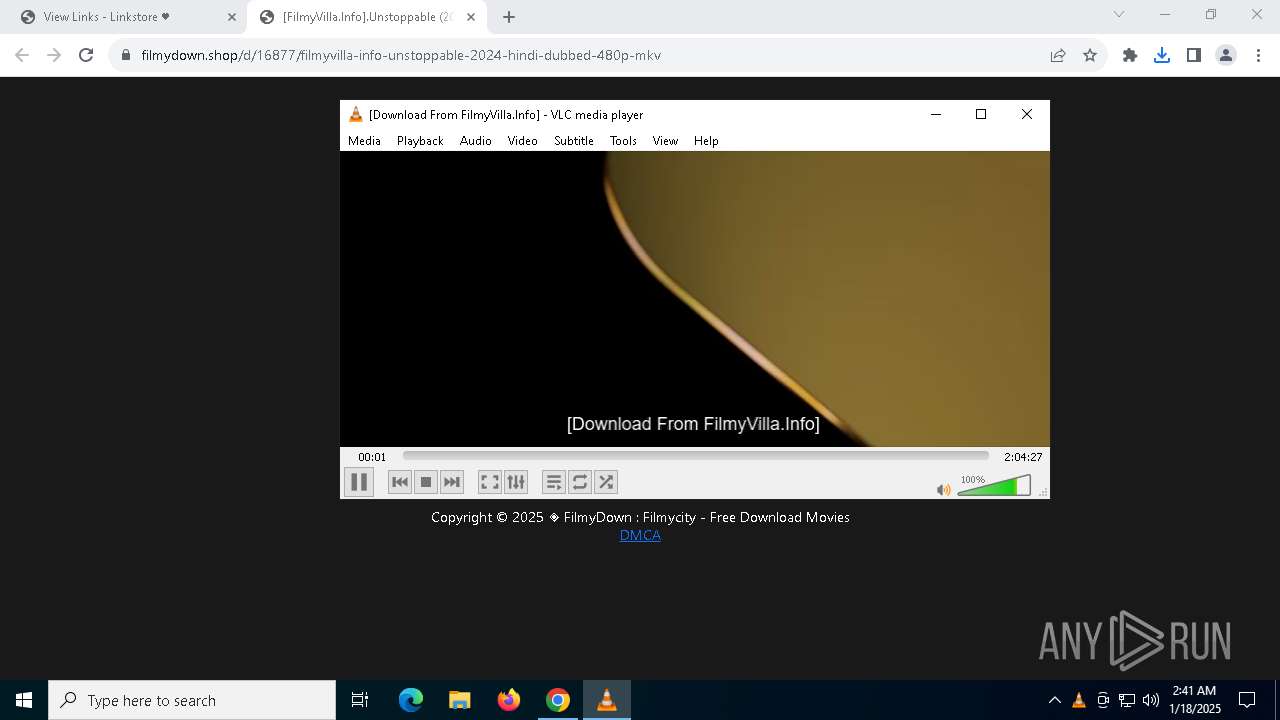The width and height of the screenshot is (1280, 720).
Task: Close the FilmyVilla.Info Unstoppable tab
Action: tap(471, 17)
